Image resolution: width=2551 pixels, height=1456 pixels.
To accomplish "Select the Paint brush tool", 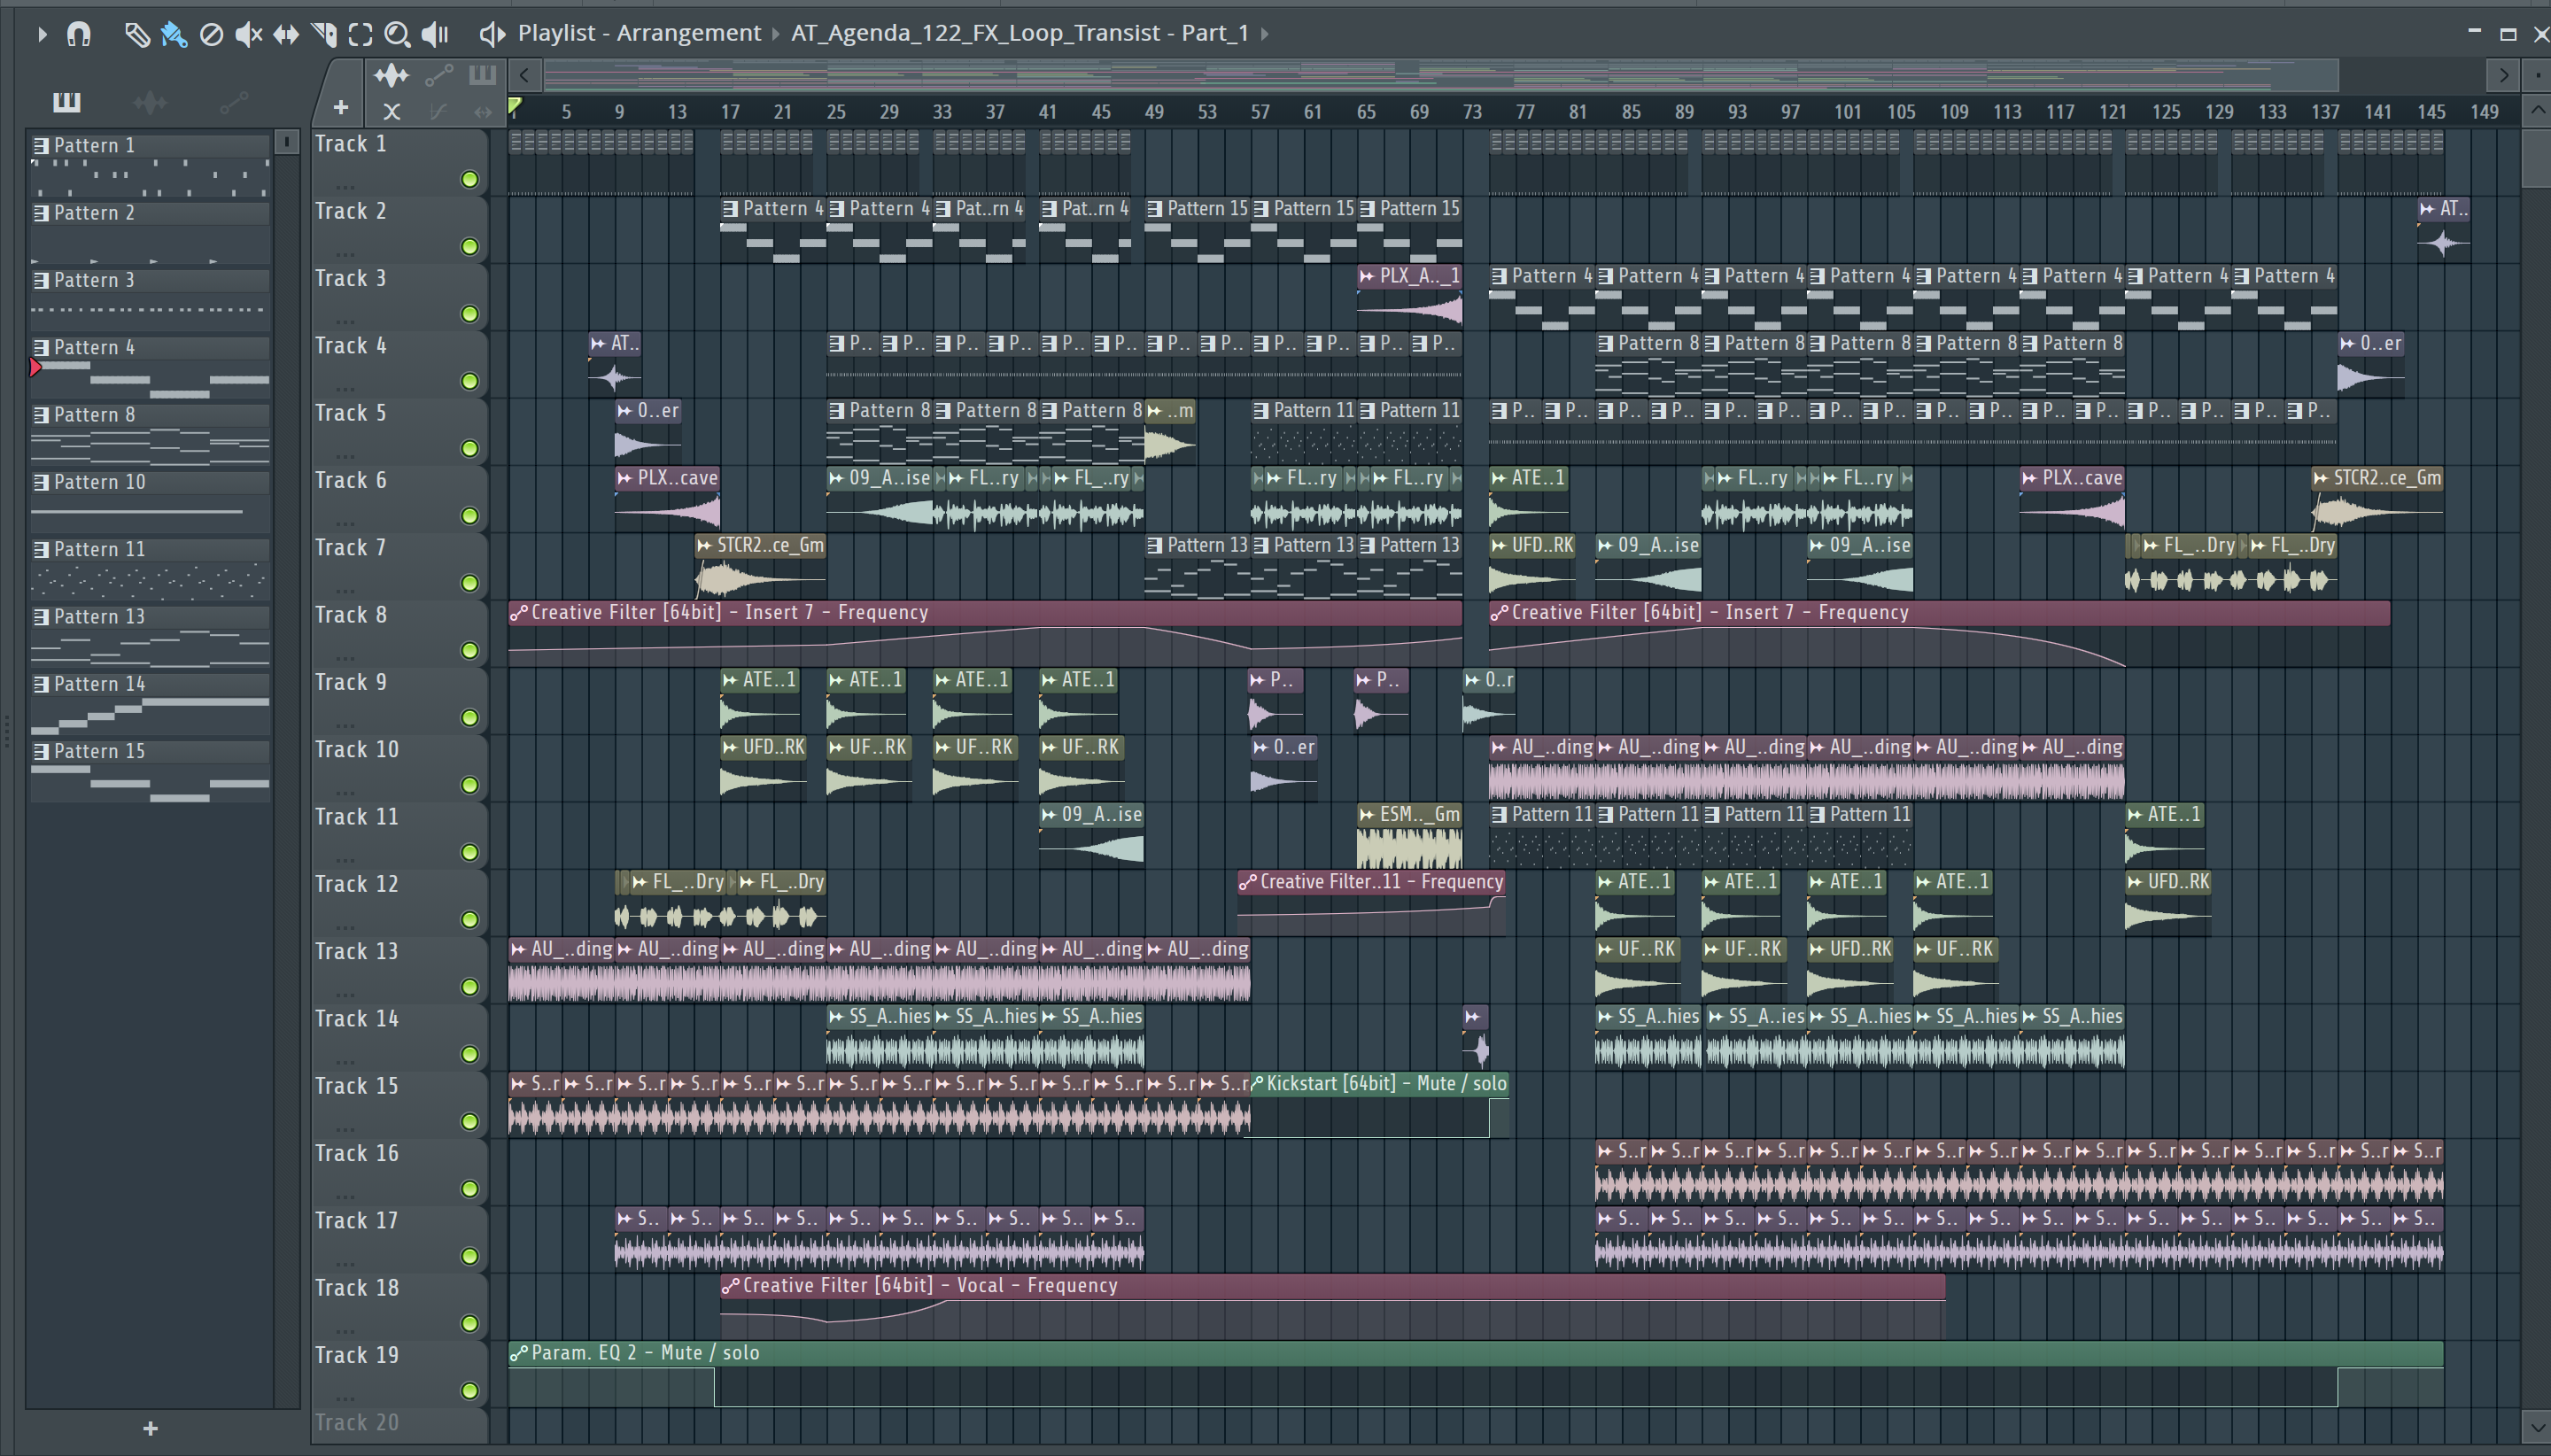I will pyautogui.click(x=174, y=35).
